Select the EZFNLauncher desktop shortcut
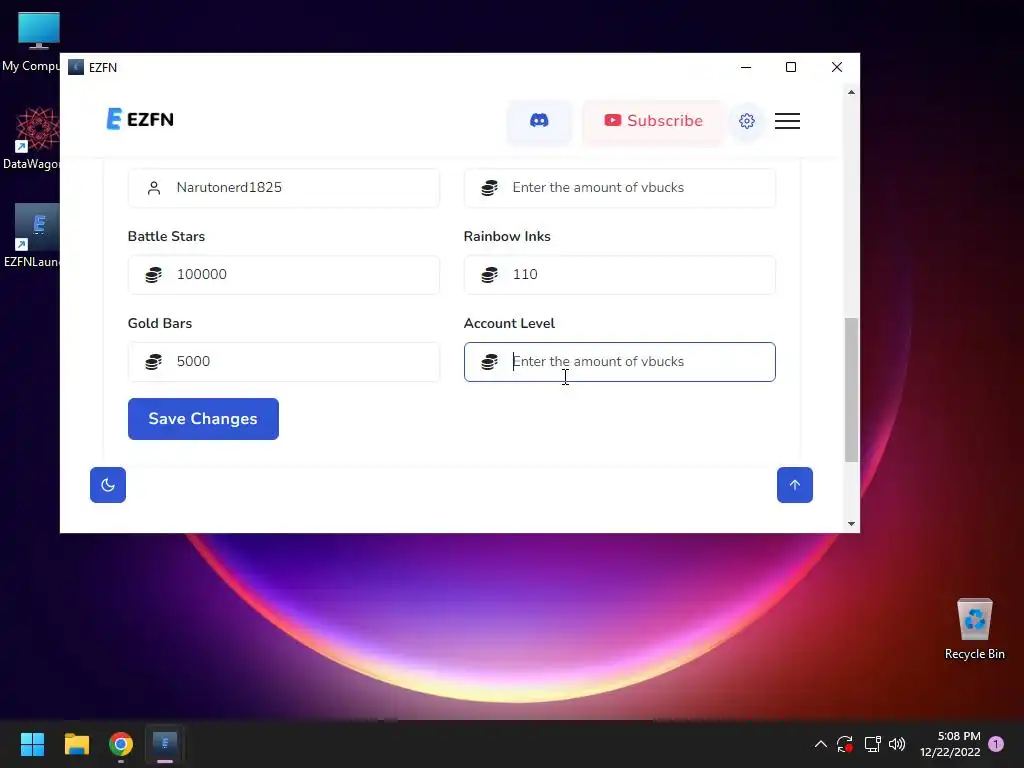 [31, 236]
